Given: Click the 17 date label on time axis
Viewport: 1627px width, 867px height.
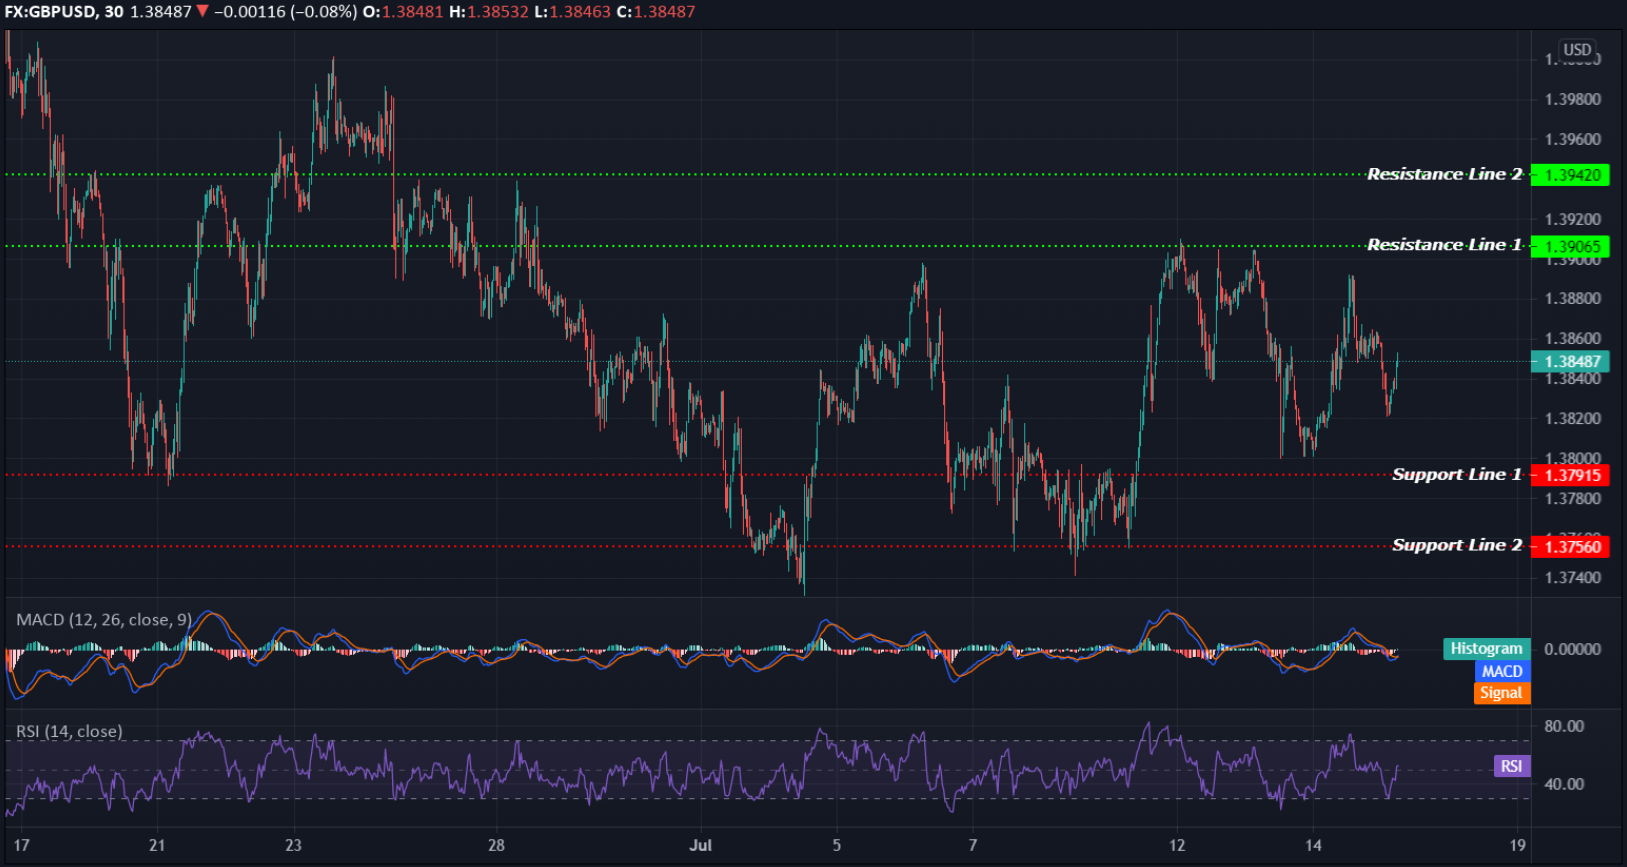Looking at the screenshot, I should (x=22, y=846).
